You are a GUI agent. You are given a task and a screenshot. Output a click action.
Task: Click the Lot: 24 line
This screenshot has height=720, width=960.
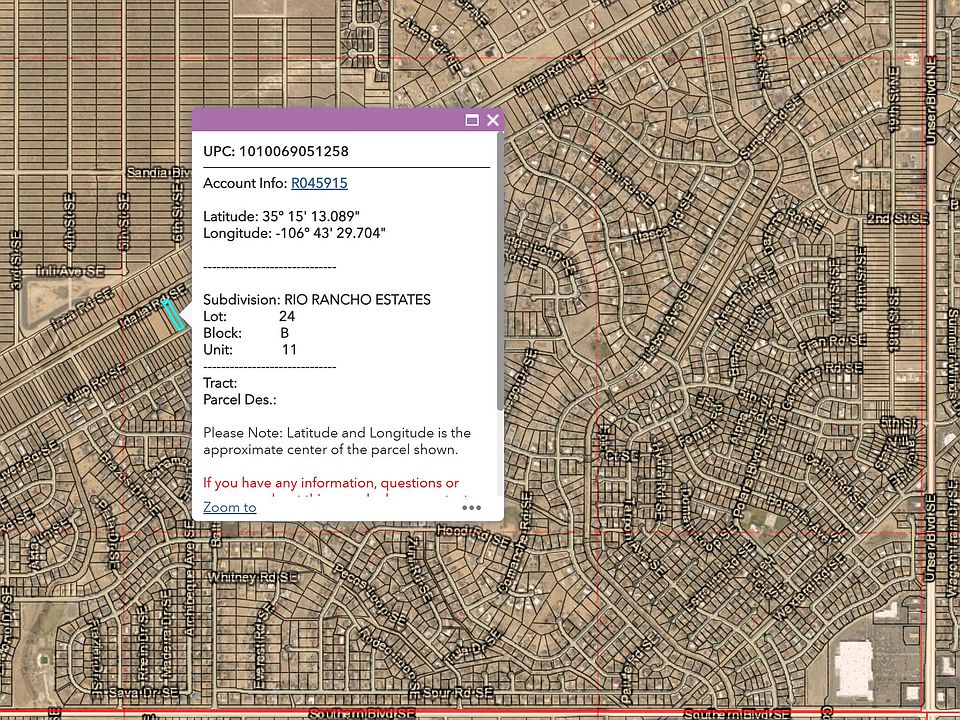[x=249, y=317]
